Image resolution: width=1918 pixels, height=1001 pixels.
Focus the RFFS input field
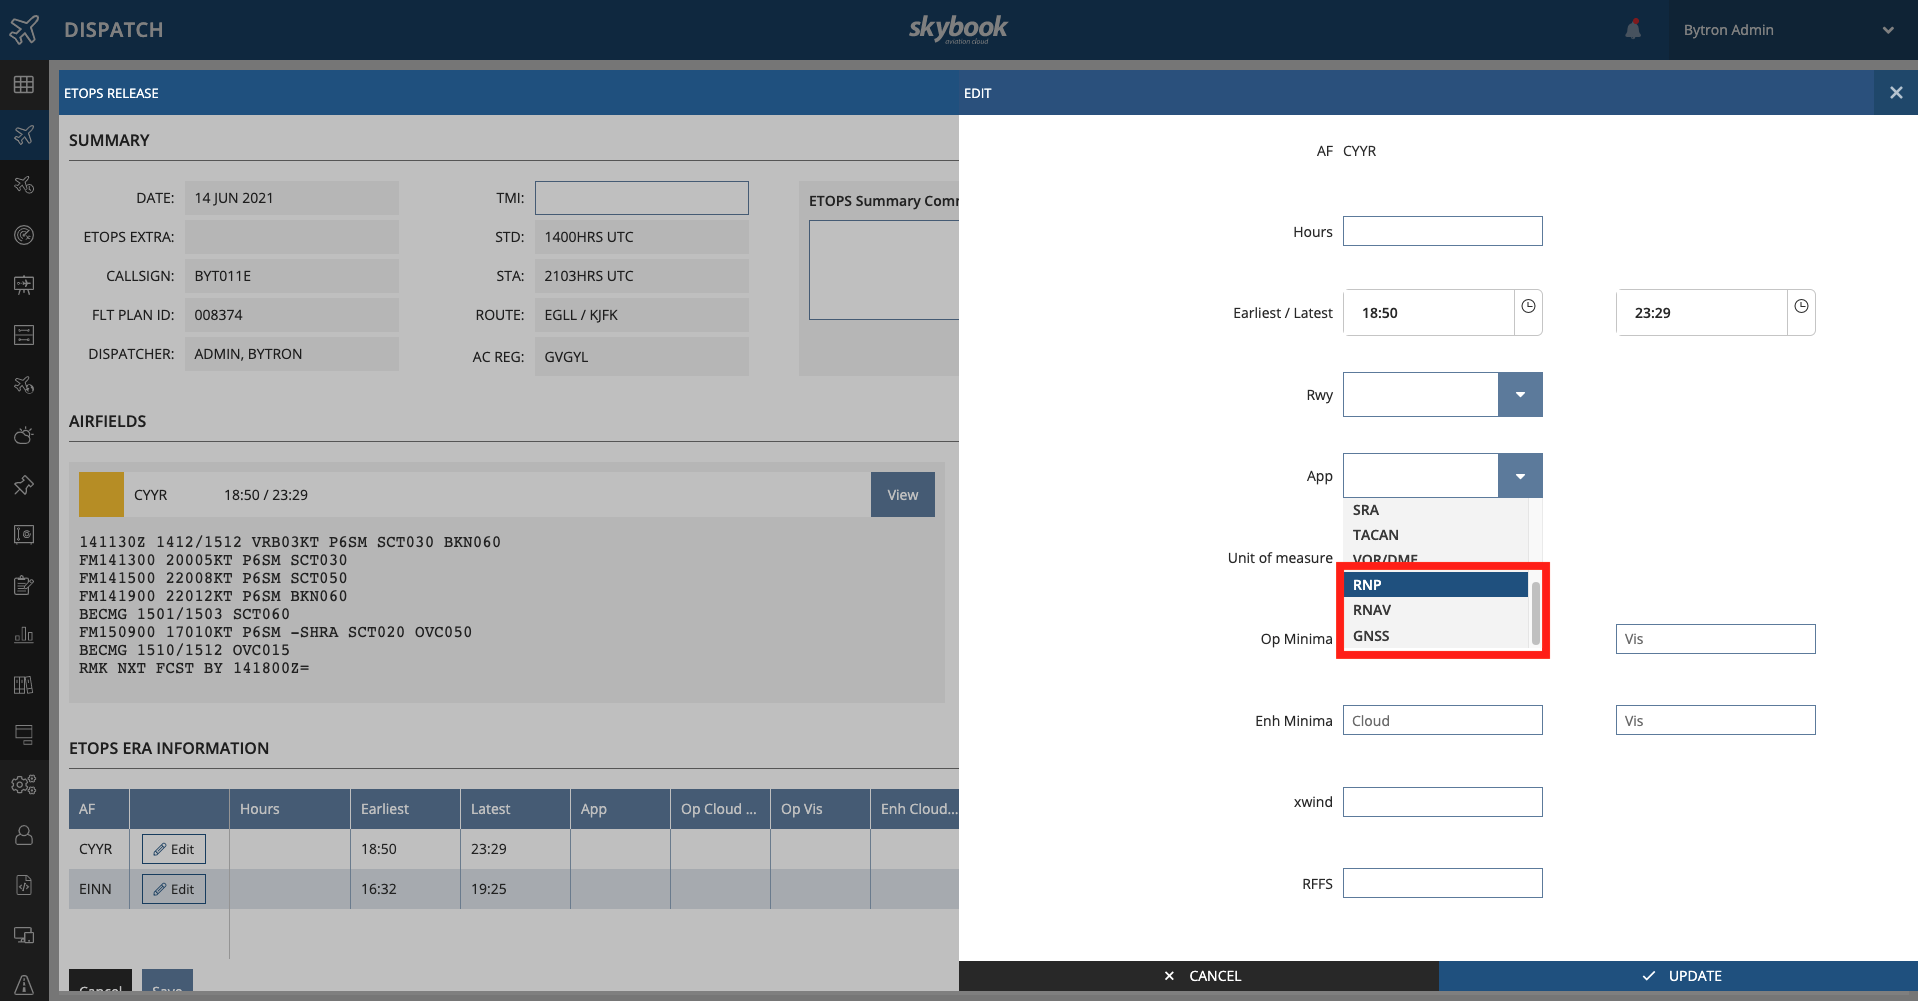point(1442,883)
